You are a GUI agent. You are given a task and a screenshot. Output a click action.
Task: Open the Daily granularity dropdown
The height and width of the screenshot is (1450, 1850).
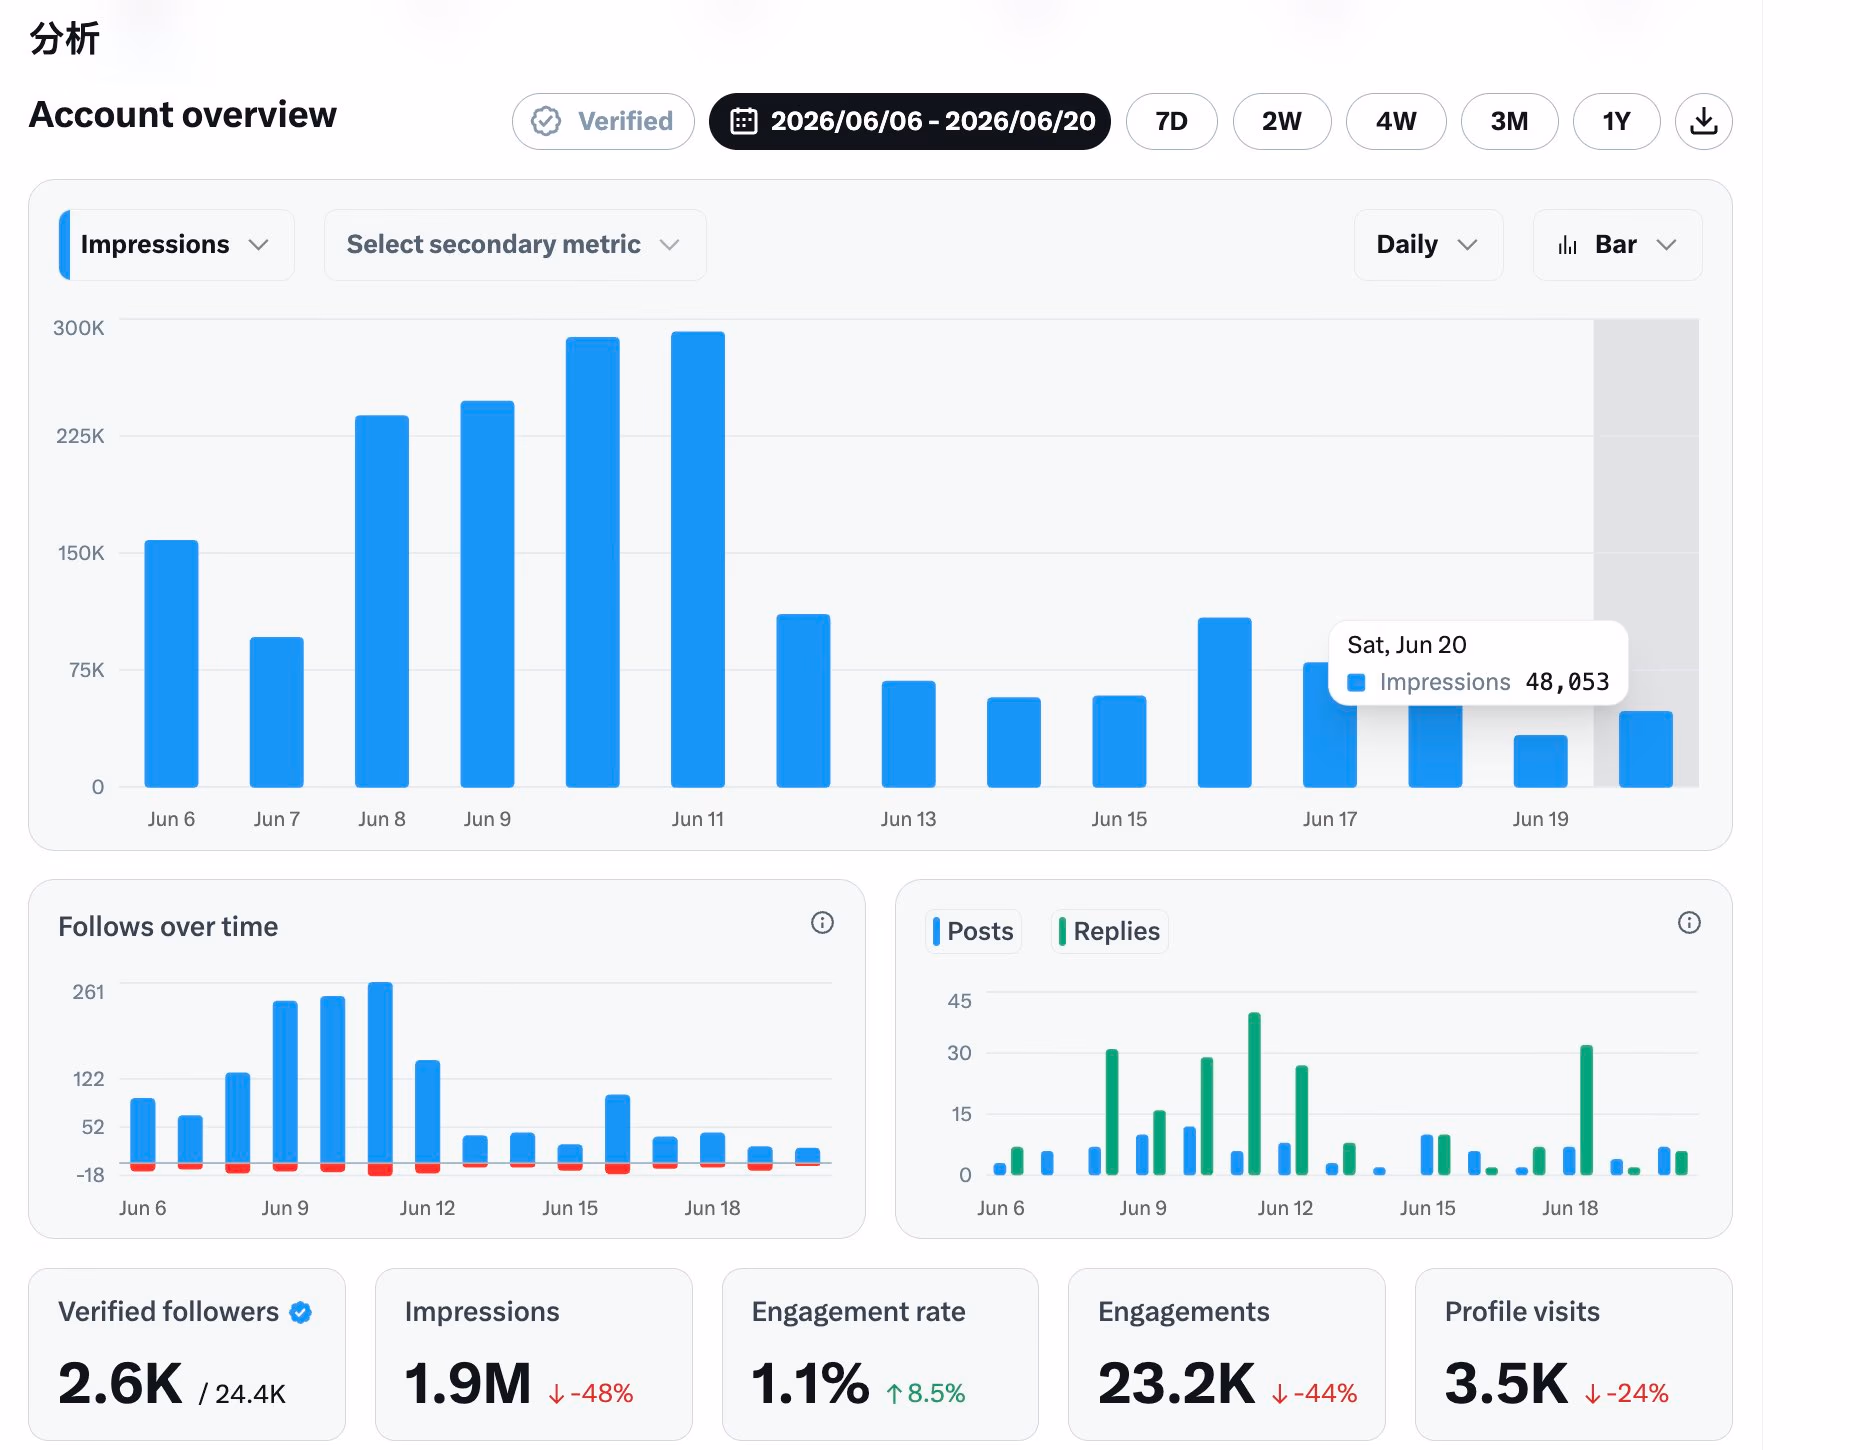coord(1428,245)
